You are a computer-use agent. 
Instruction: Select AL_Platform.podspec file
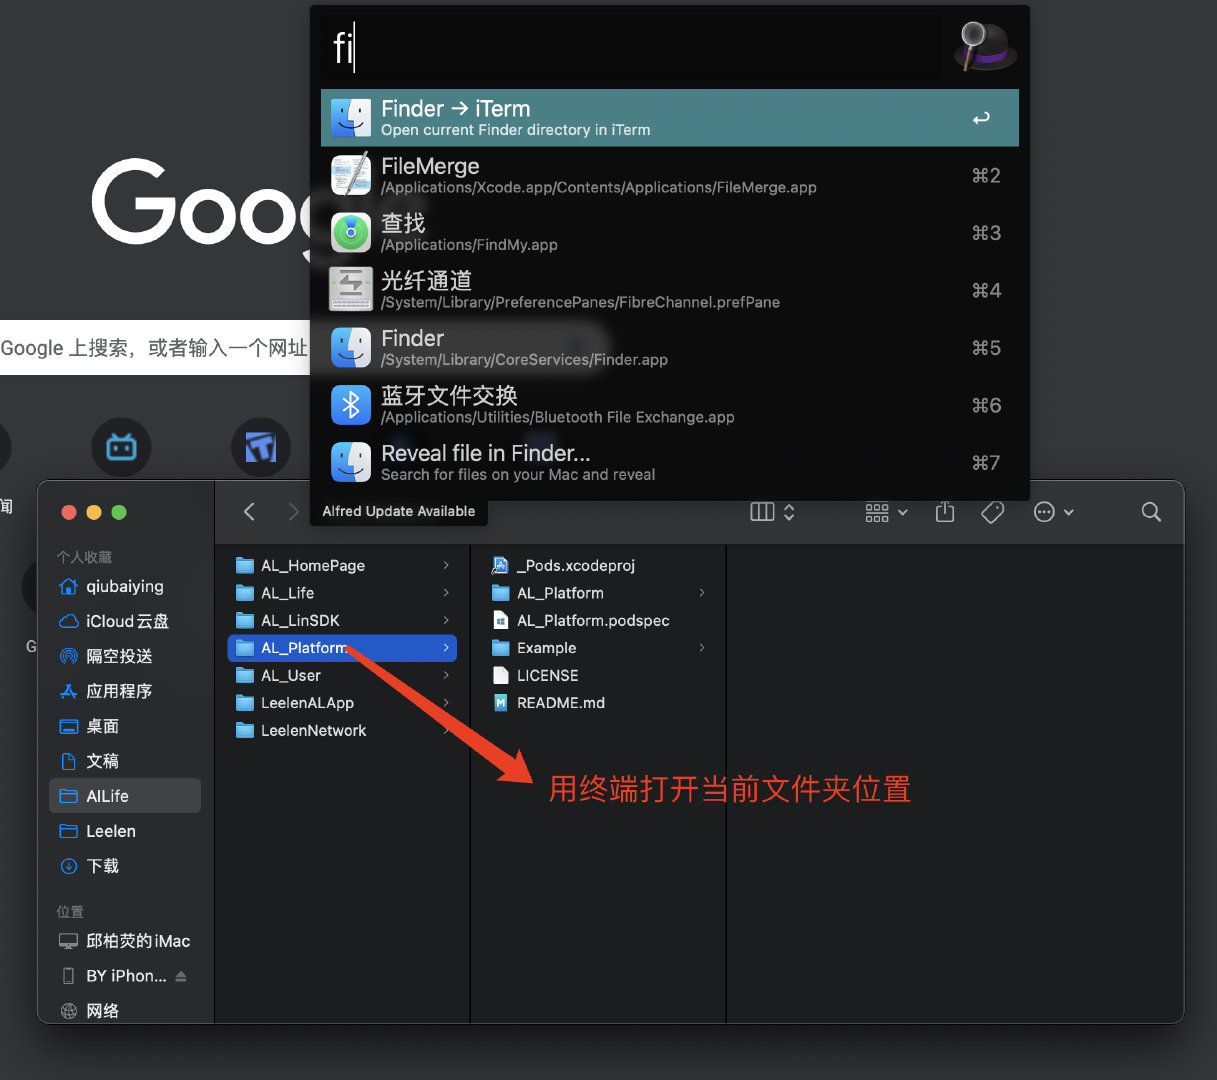(x=598, y=620)
